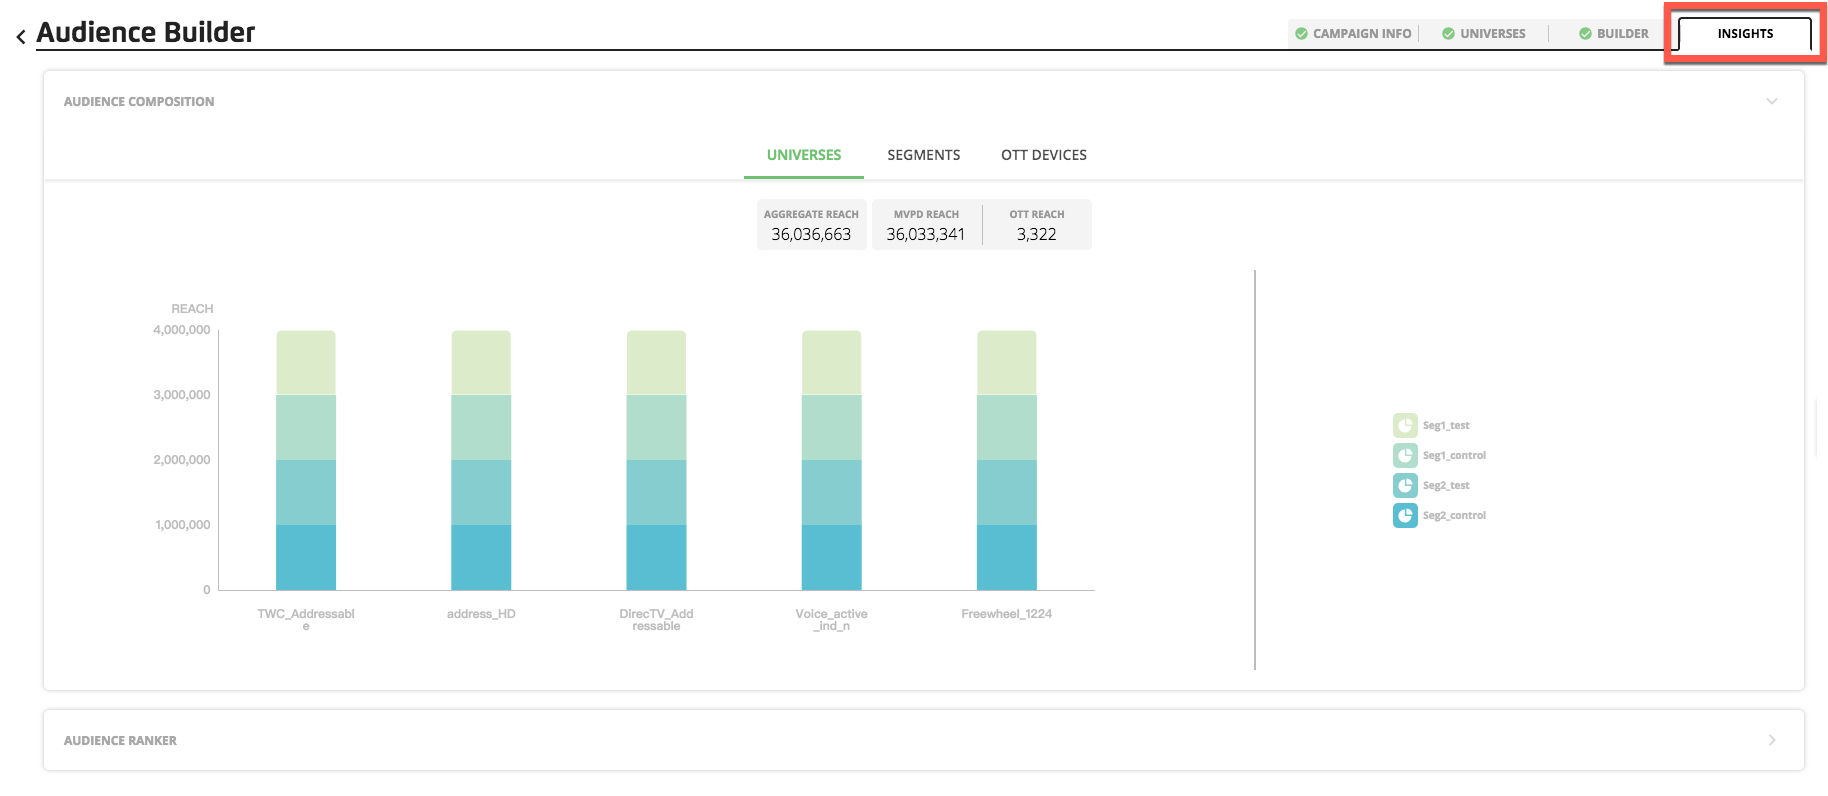The image size is (1828, 796).
Task: Click the REACH axis title
Action: coord(192,309)
